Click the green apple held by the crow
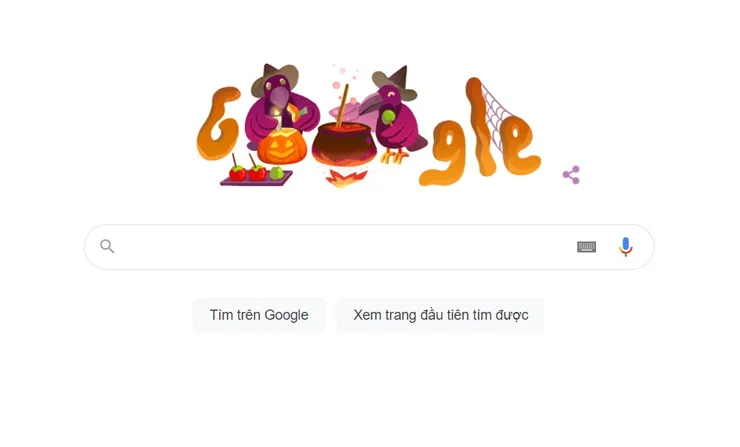This screenshot has height=447, width=740. pyautogui.click(x=388, y=116)
